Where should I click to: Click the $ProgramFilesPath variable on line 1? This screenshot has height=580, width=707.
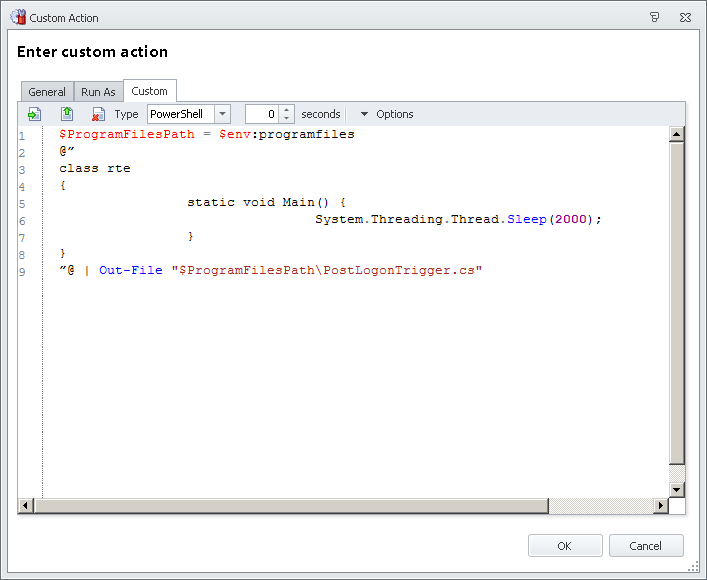pos(127,134)
